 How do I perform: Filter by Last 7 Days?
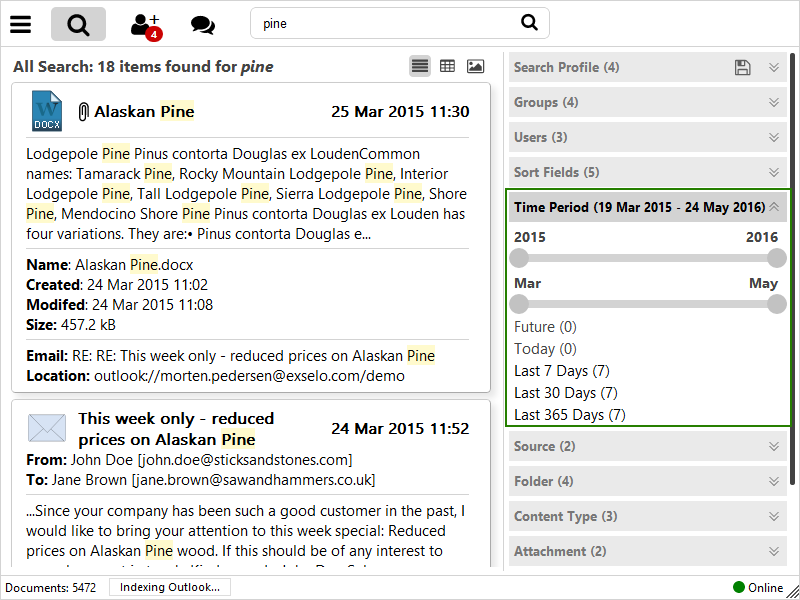click(564, 371)
